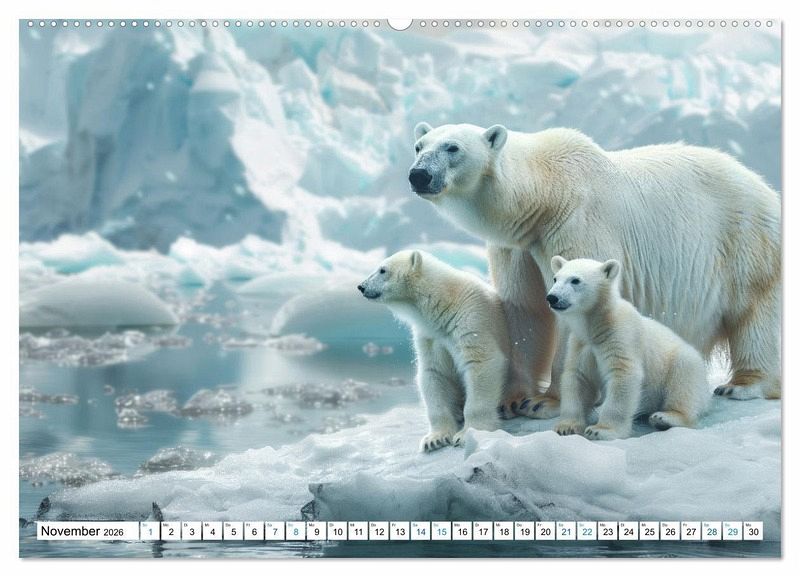This screenshot has width=800, height=577.
Task: Pick day 11 in the calendar strip
Action: (357, 531)
